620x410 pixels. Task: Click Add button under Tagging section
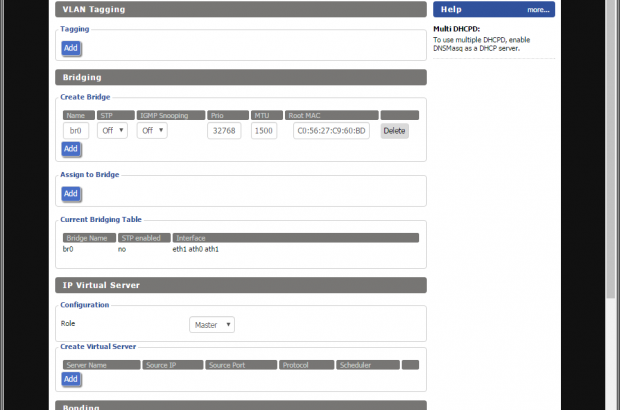(x=70, y=48)
